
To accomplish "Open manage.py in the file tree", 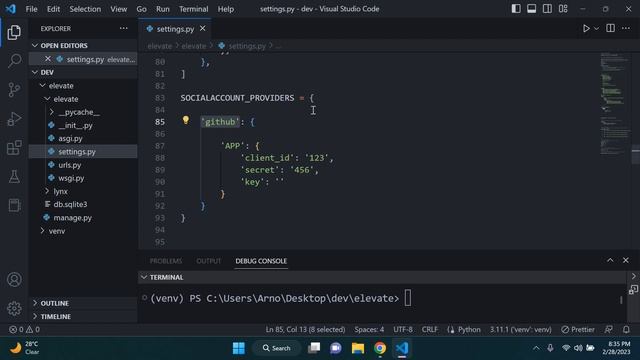I will coord(83,218).
